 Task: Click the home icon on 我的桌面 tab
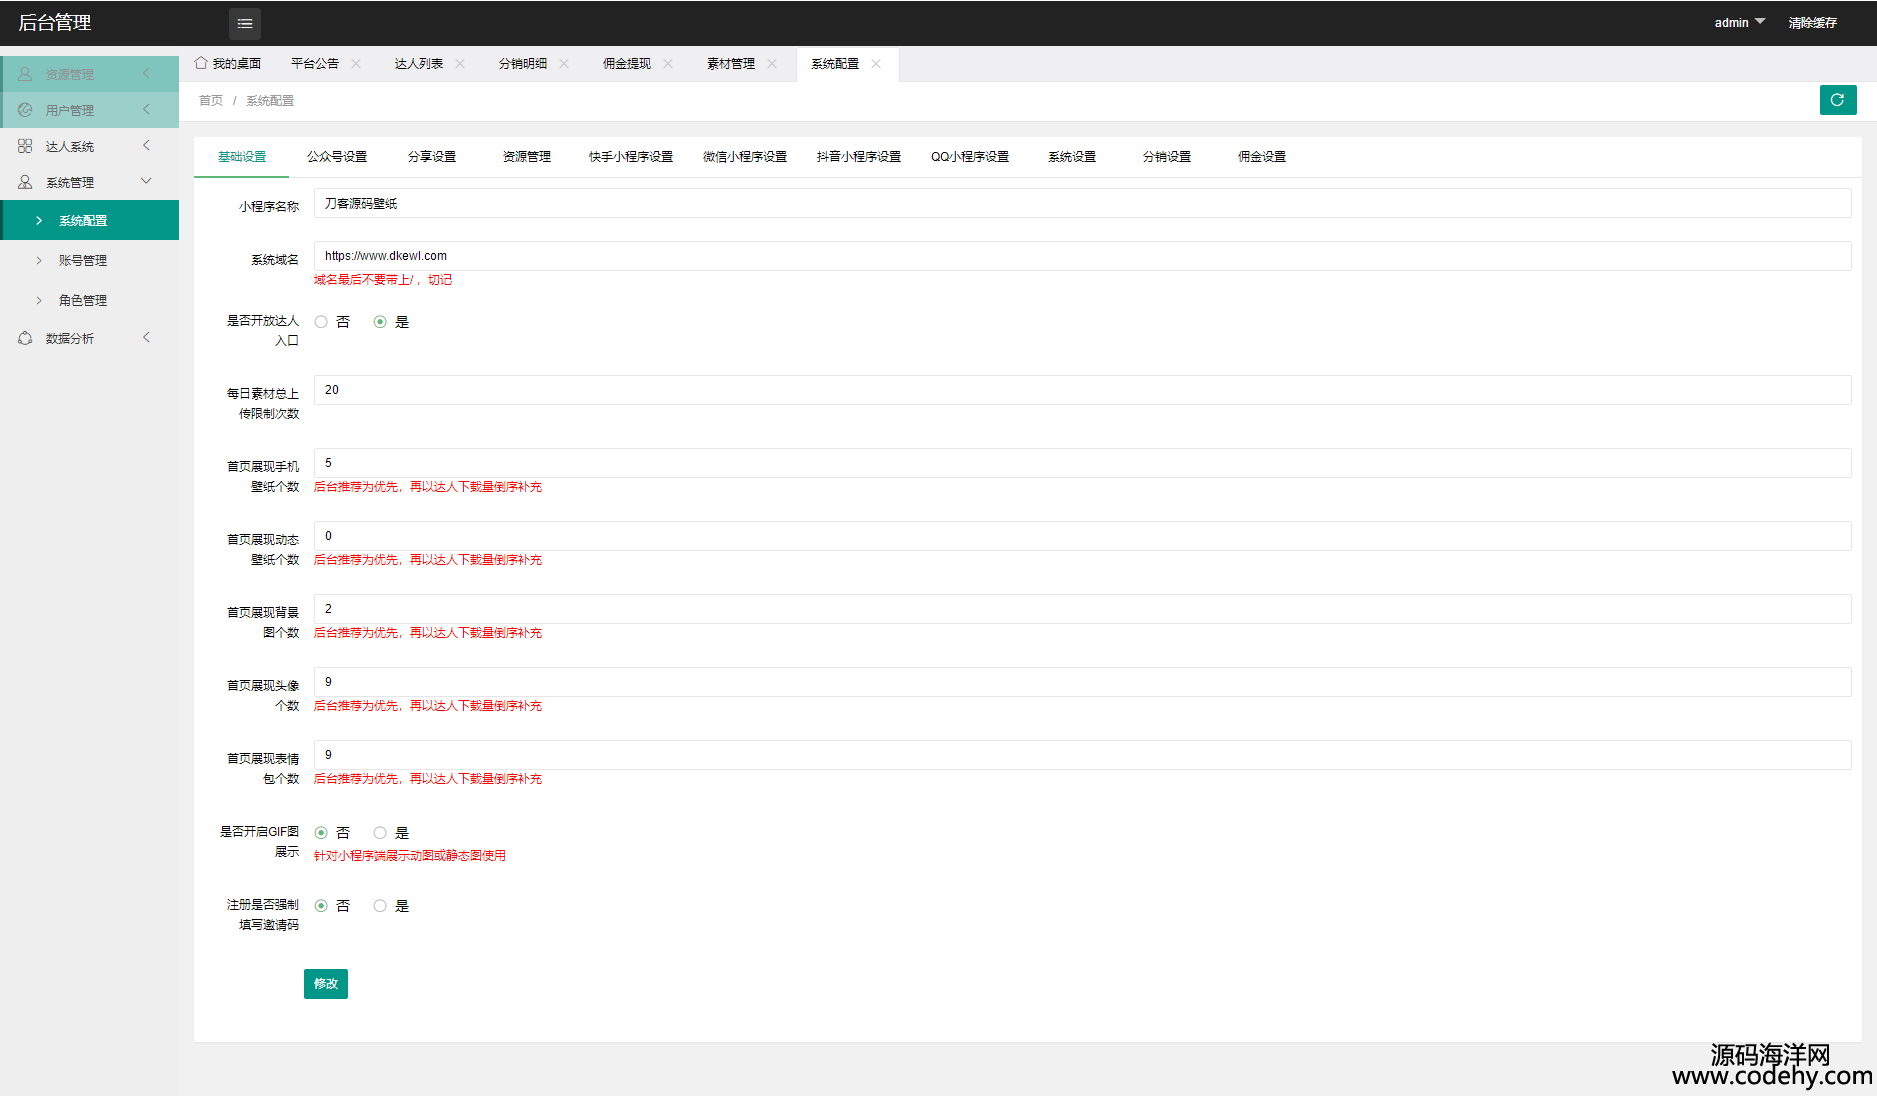point(201,63)
